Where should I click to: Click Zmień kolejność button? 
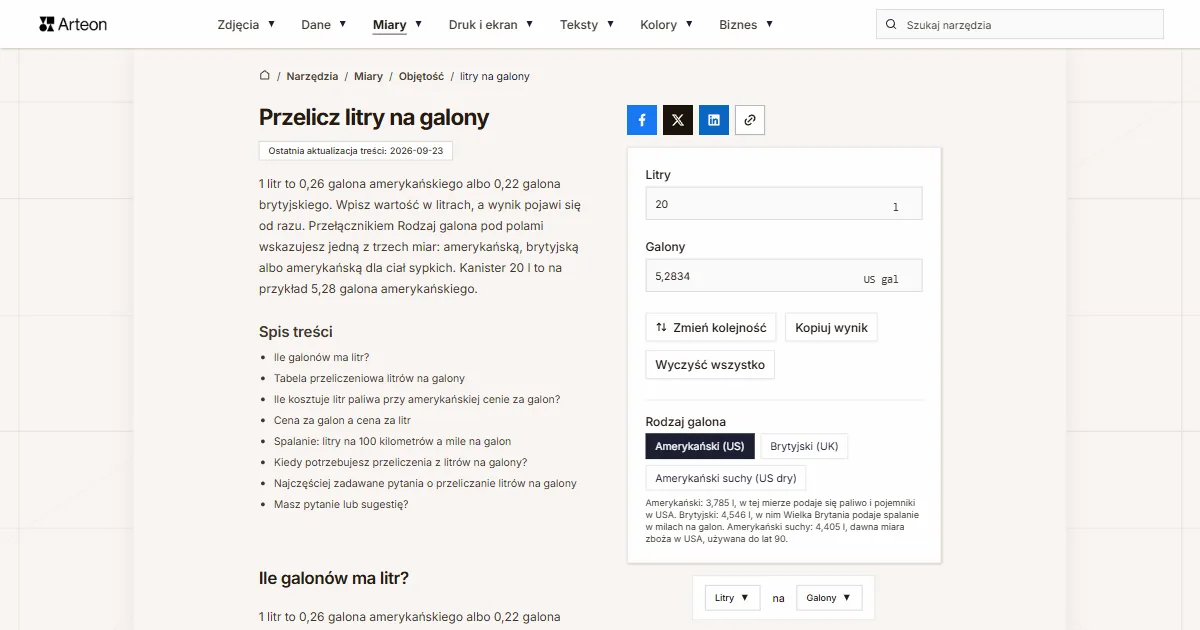[711, 327]
